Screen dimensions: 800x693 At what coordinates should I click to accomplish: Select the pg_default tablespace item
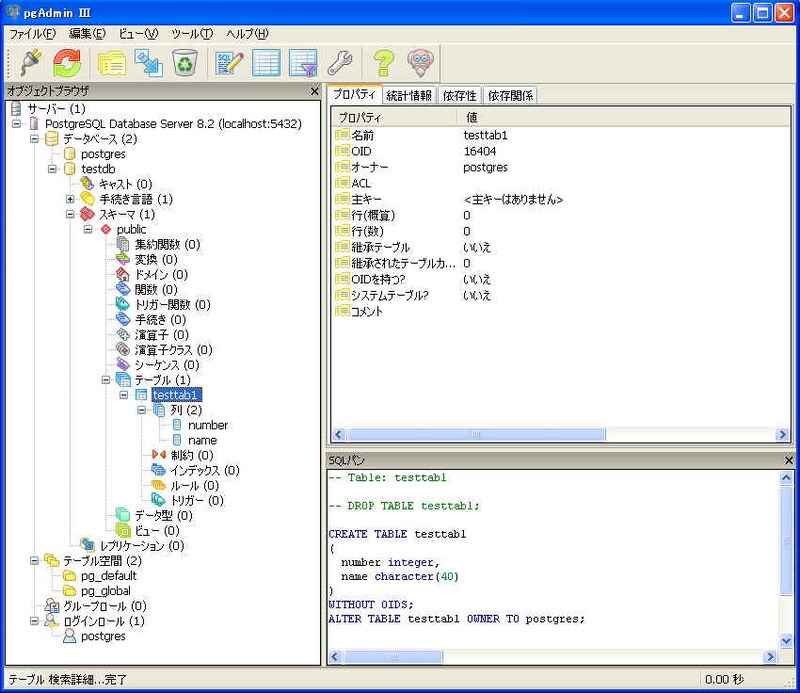pos(108,576)
